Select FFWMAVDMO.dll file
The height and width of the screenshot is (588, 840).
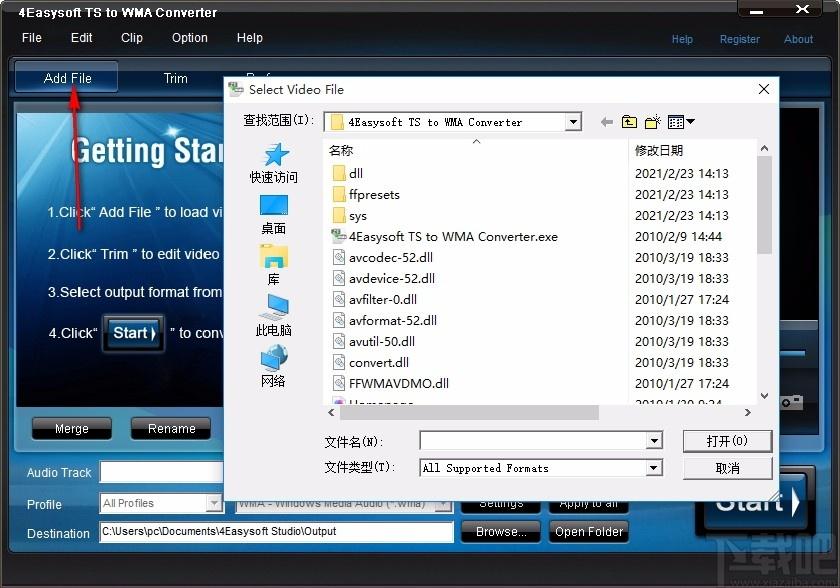391,383
